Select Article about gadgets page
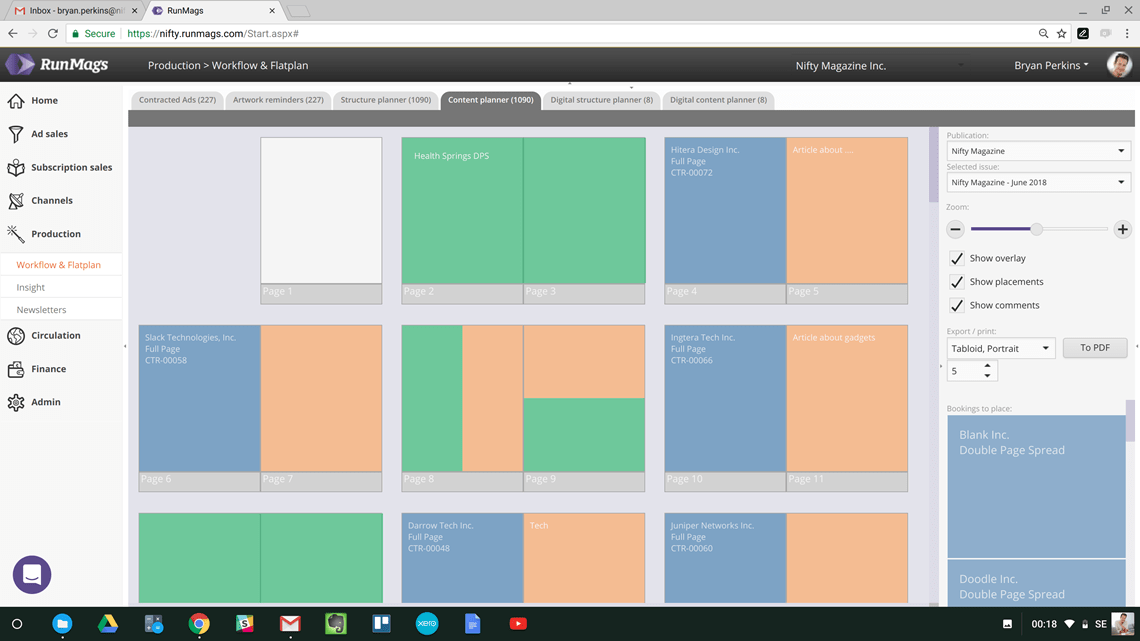Image resolution: width=1140 pixels, height=641 pixels. [847, 398]
